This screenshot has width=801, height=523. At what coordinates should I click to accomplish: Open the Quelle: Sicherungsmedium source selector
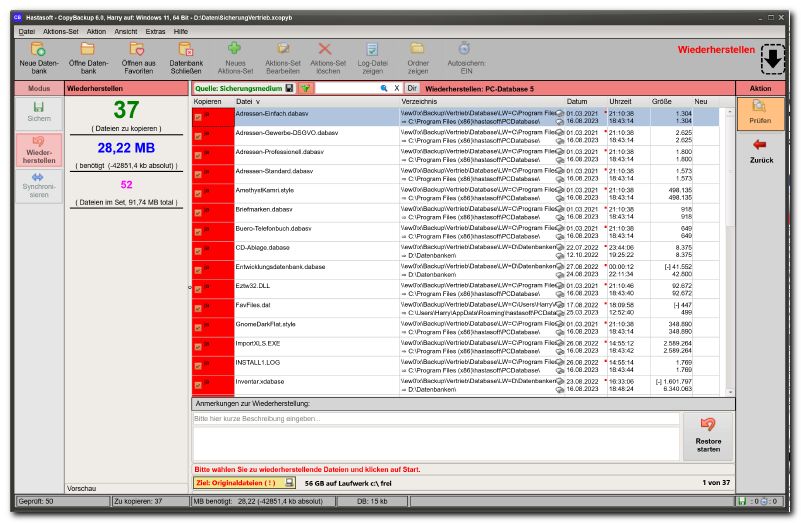point(238,89)
